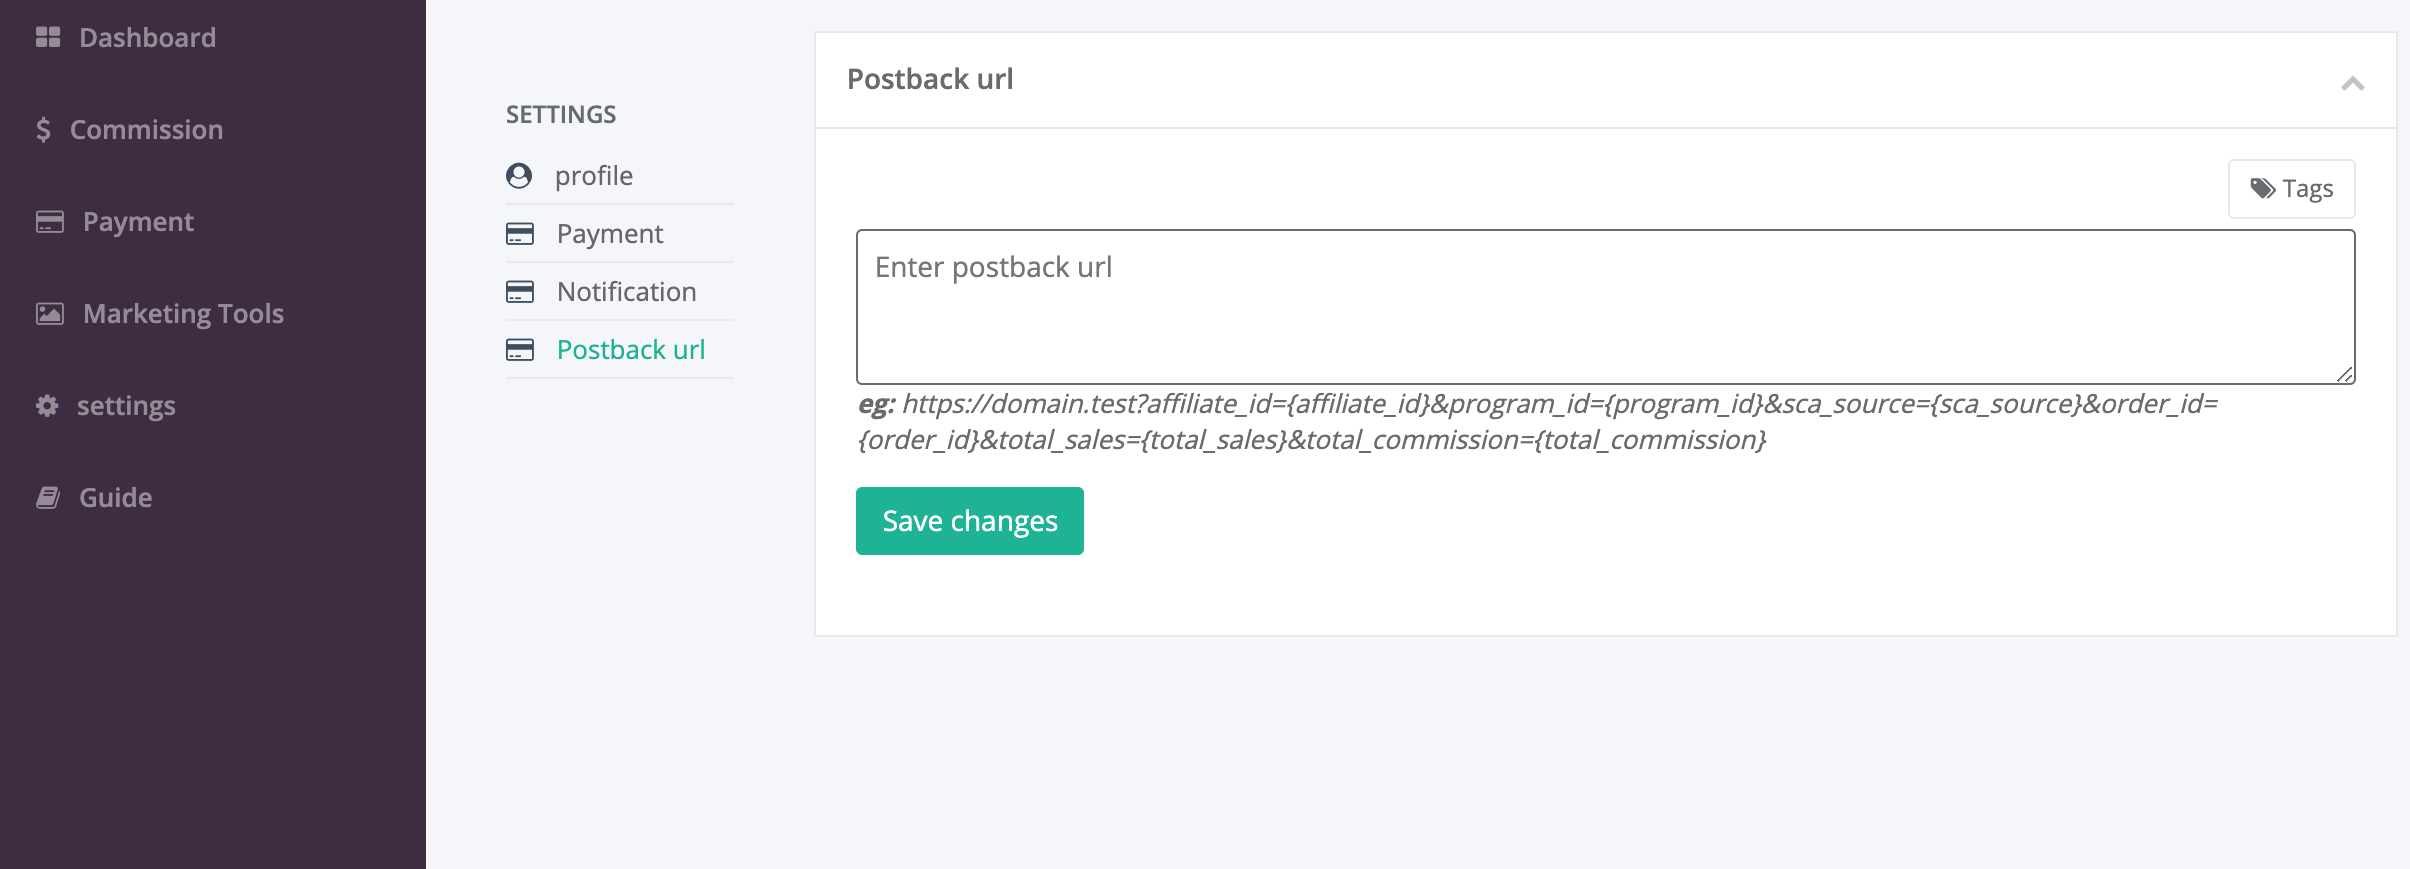Click the Commission dollar sign icon
Screen dimensions: 2410x869
click(x=43, y=130)
